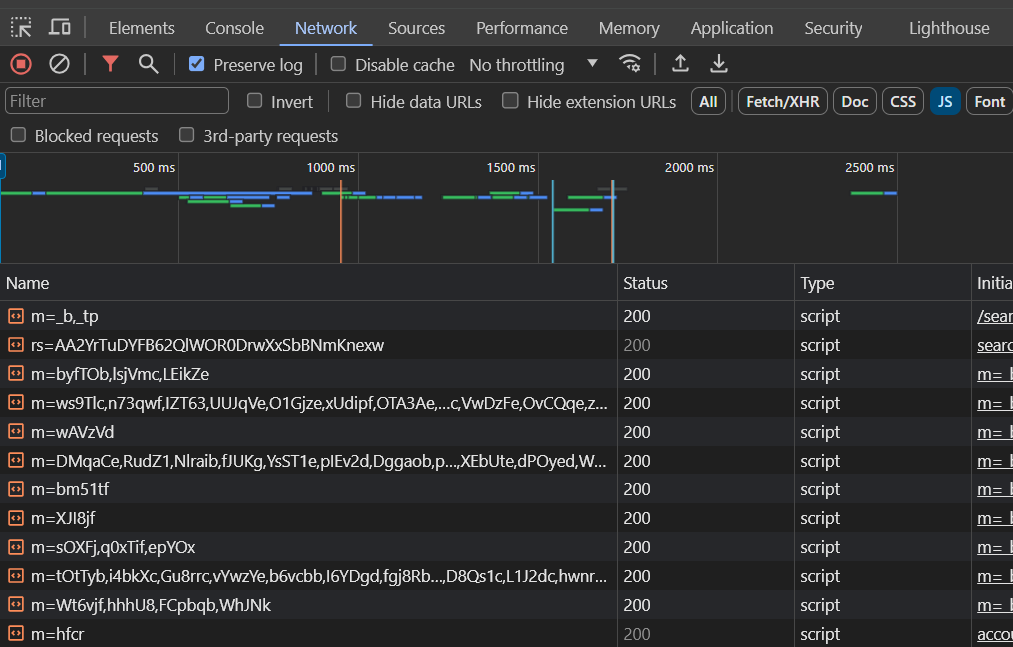The width and height of the screenshot is (1013, 647).
Task: Open the Performance panel tab
Action: 521,27
